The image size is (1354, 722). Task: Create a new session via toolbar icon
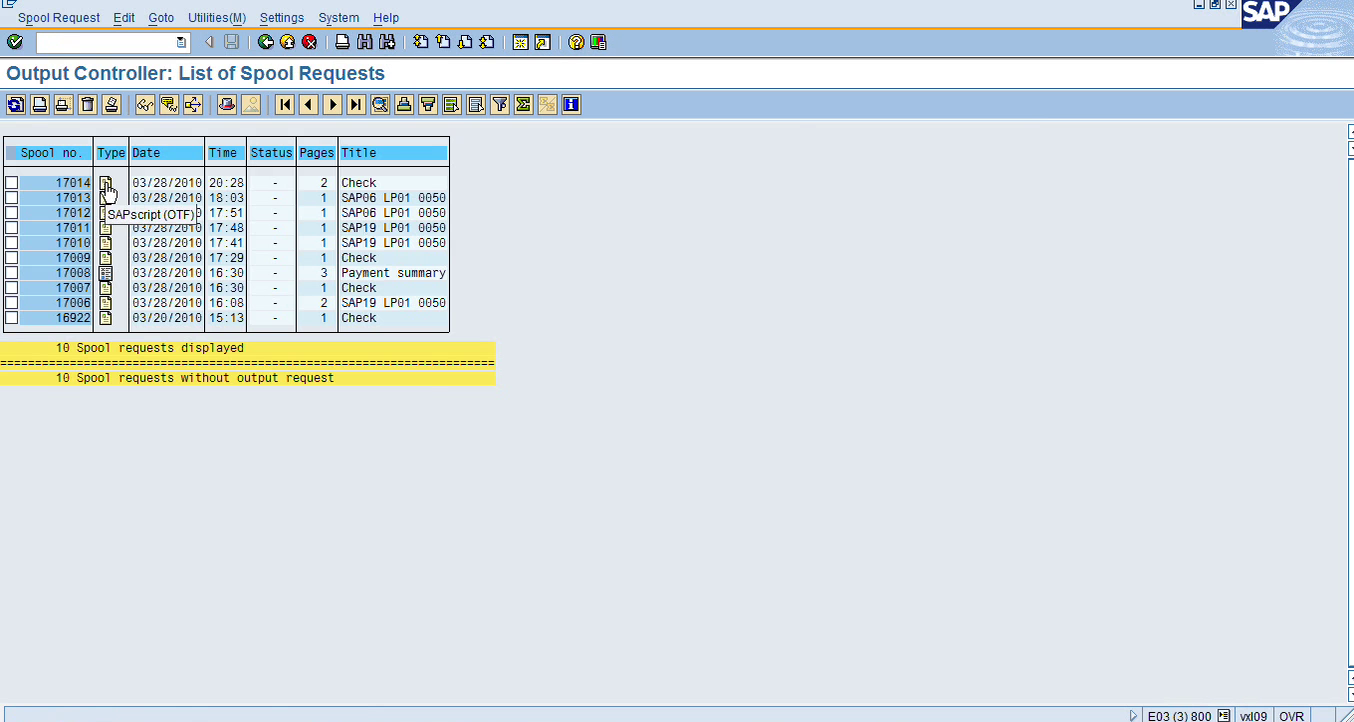pyautogui.click(x=520, y=42)
